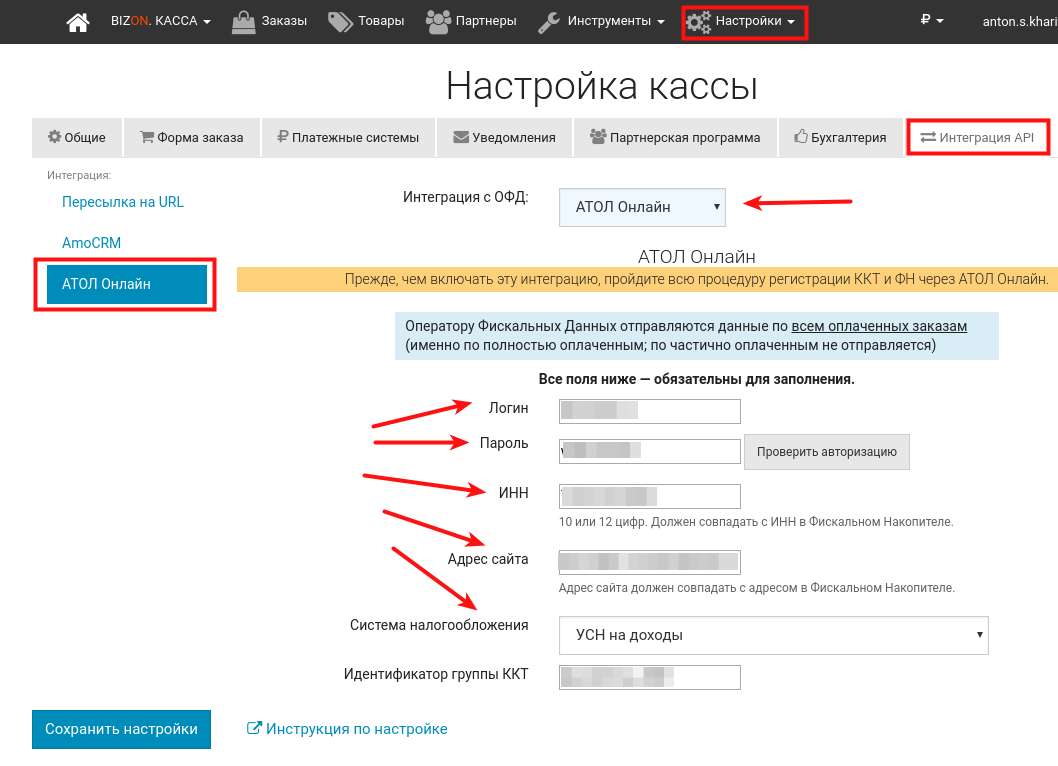Expand the BIZON. КАССА dropdown menu
The width and height of the screenshot is (1058, 766).
pos(160,21)
